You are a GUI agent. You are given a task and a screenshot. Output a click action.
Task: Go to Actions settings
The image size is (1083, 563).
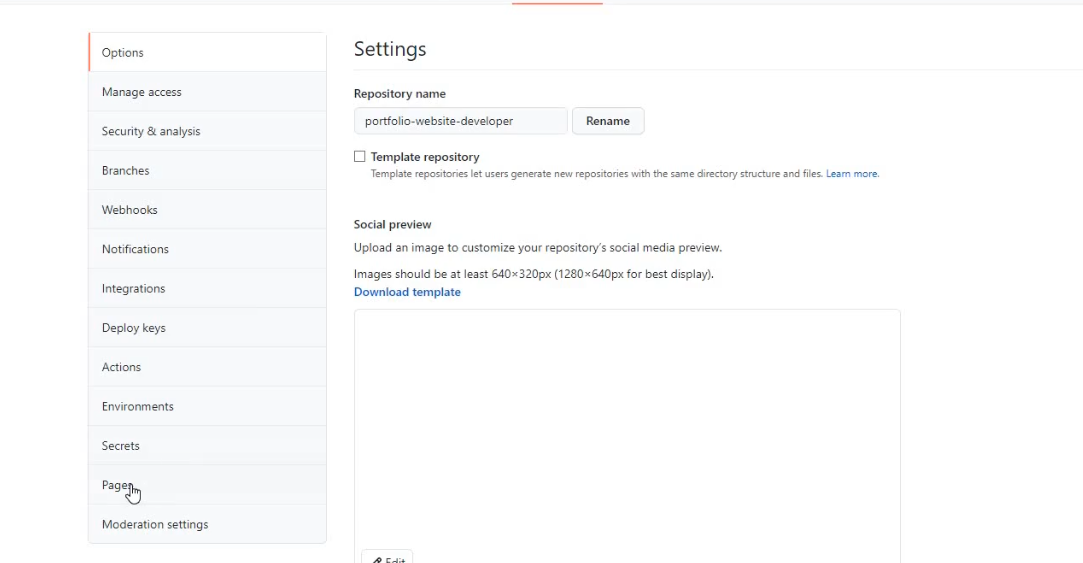click(122, 367)
